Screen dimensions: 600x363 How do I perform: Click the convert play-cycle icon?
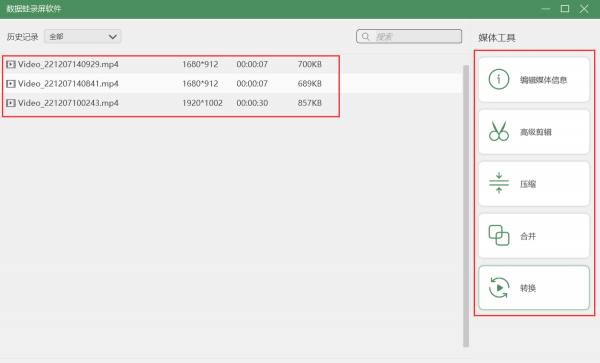coord(499,287)
